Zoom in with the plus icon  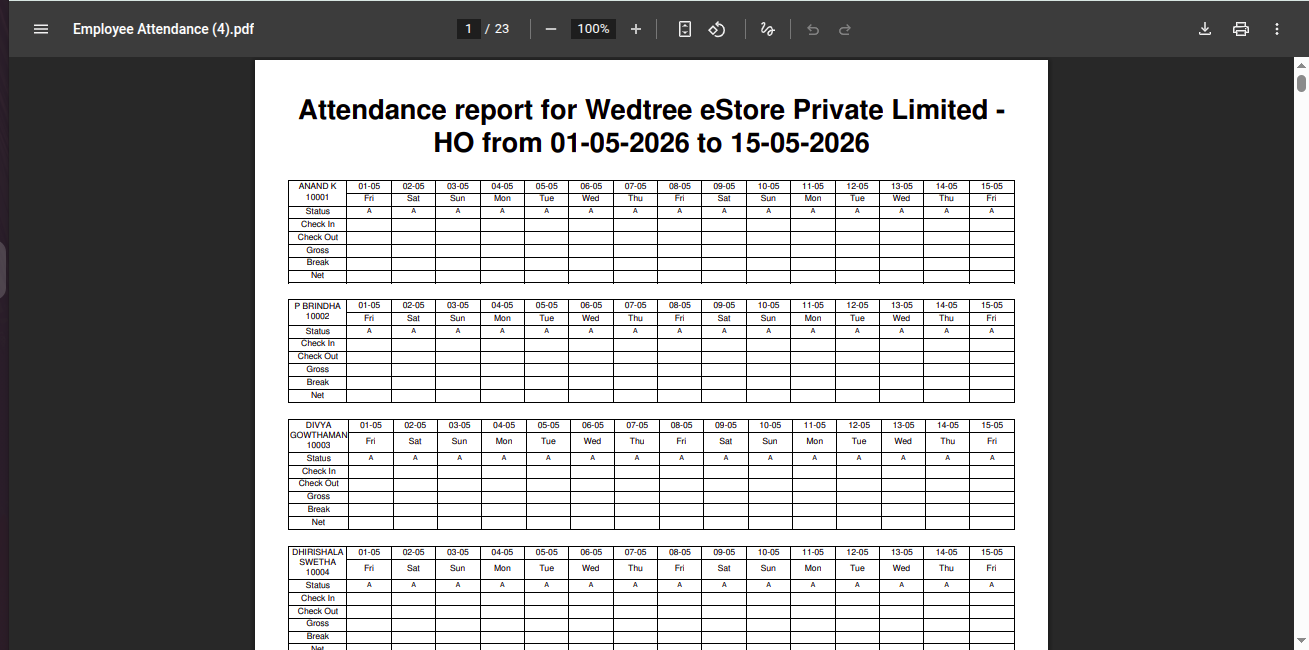click(x=636, y=29)
